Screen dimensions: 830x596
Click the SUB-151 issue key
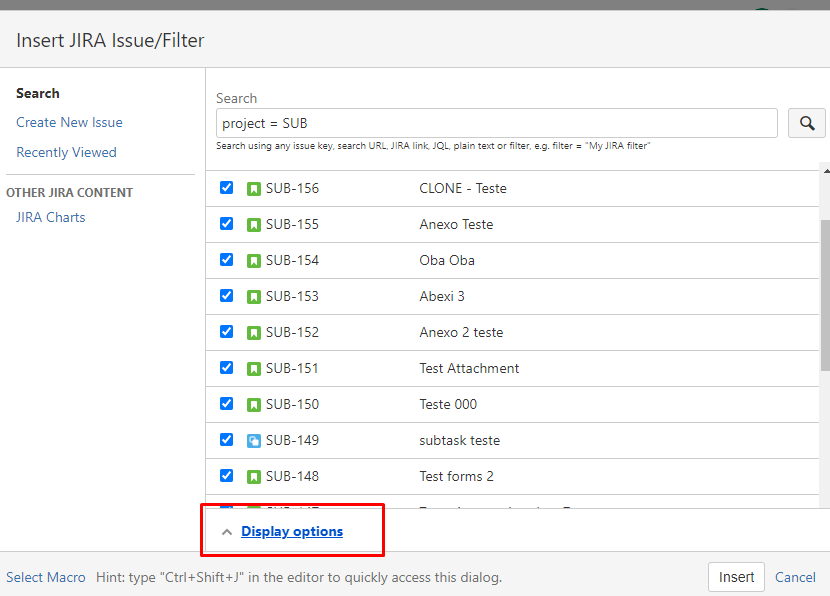292,368
